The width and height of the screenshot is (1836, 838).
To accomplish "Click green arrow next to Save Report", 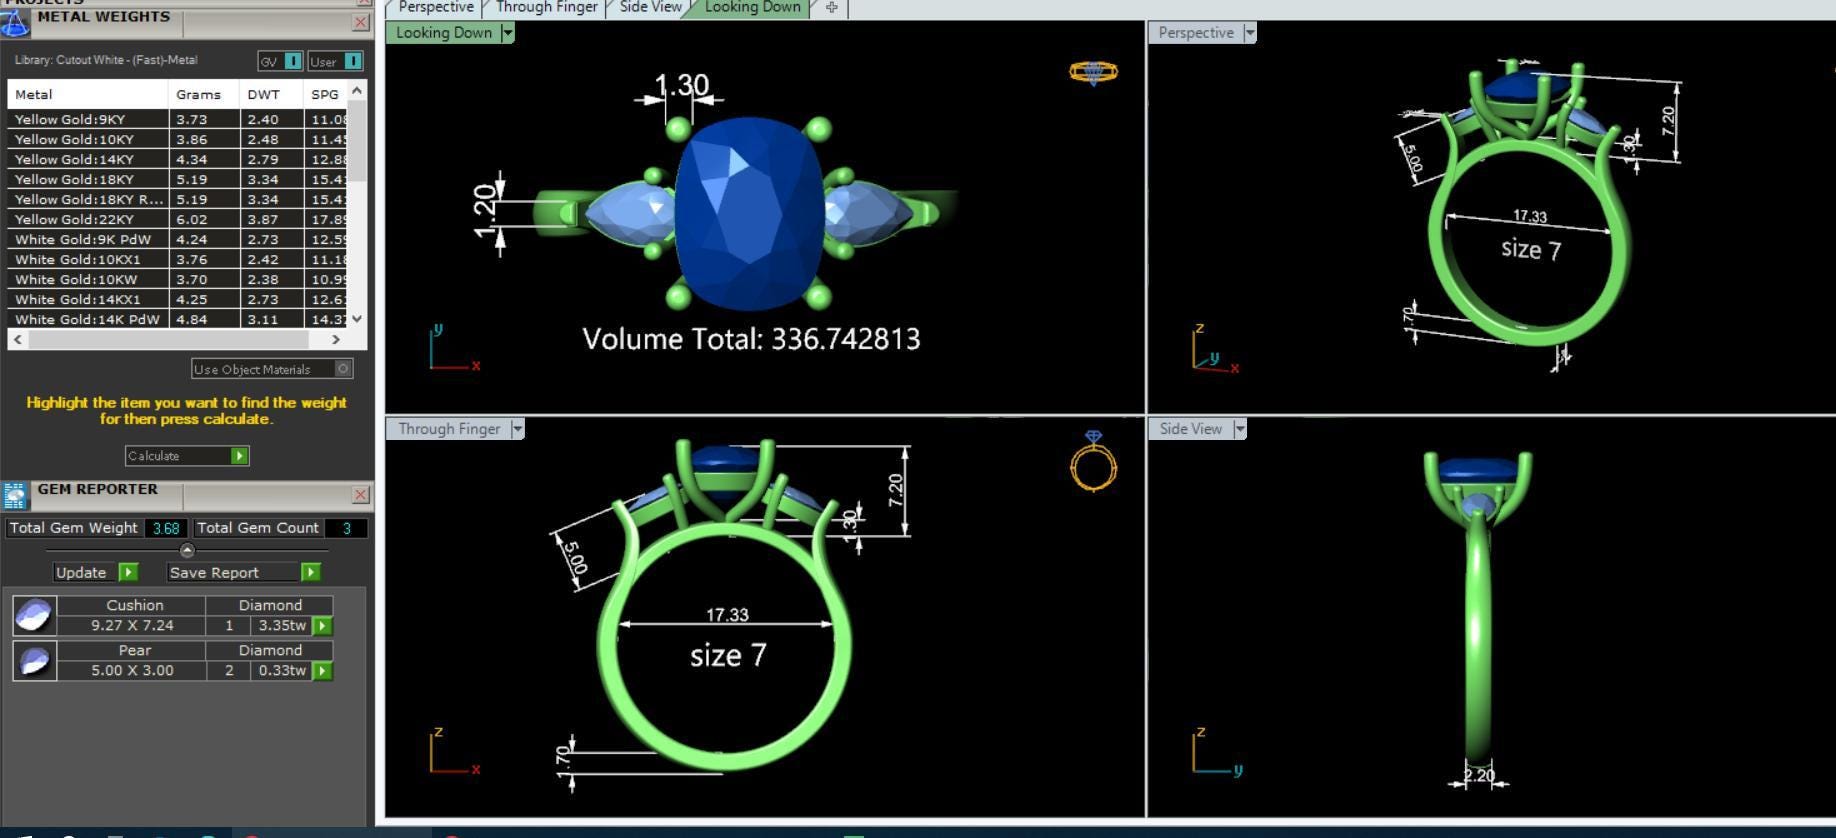I will [311, 572].
